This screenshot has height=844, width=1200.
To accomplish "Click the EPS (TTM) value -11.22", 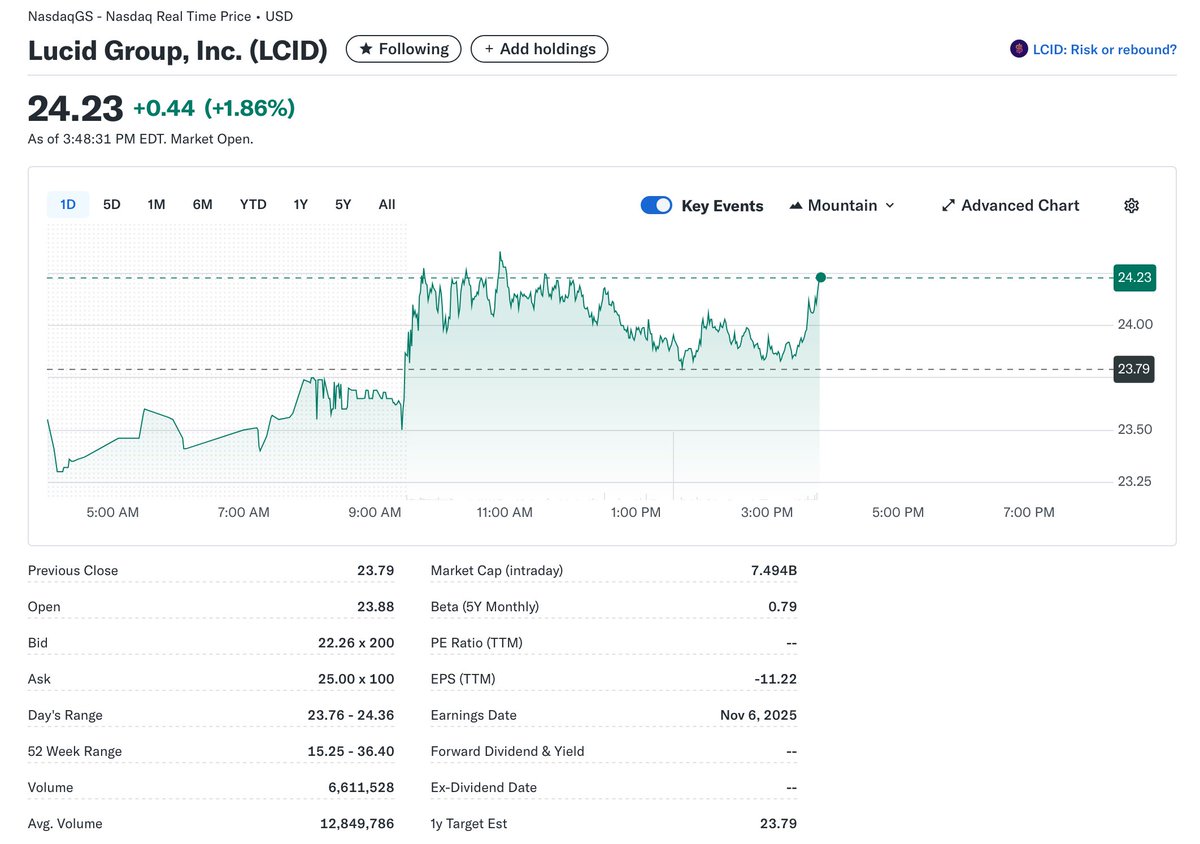I will (776, 679).
